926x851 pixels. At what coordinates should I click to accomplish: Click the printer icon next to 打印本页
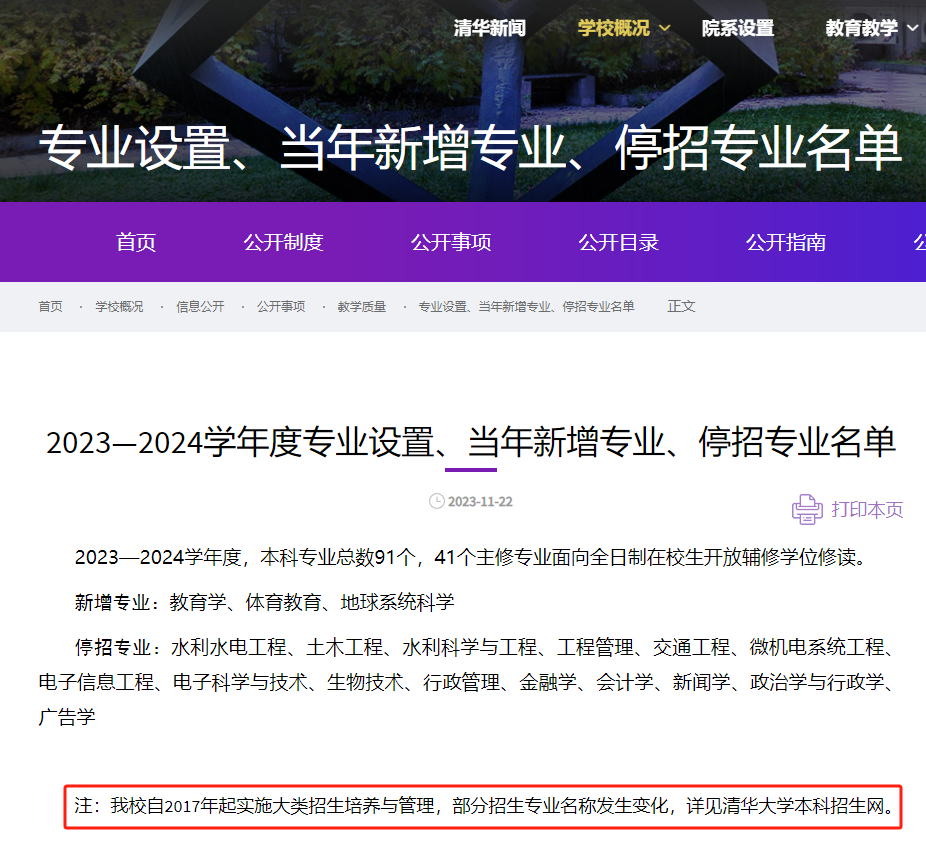(x=805, y=509)
